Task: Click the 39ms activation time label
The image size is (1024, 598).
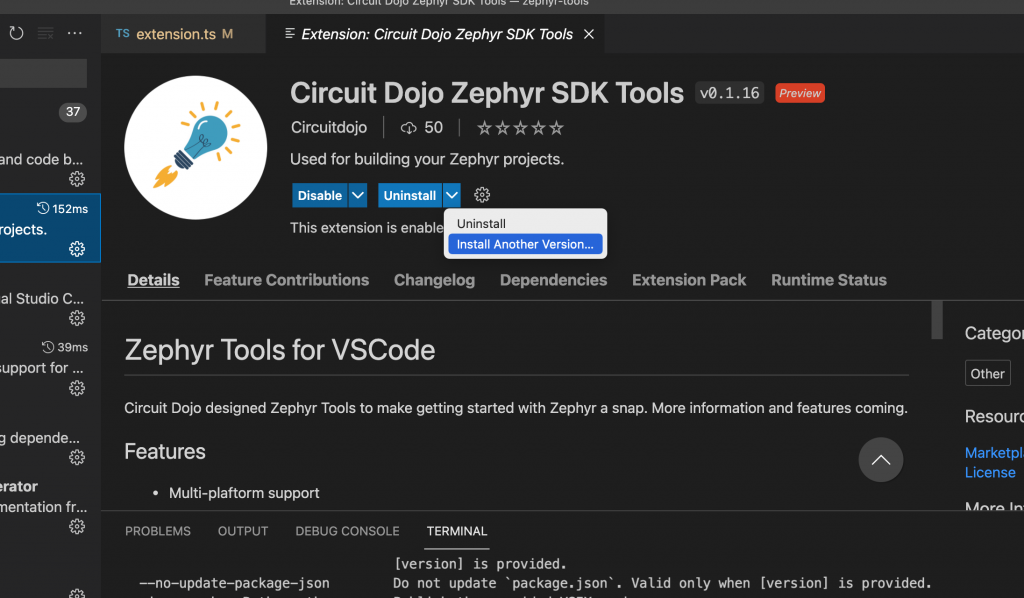Action: (65, 347)
